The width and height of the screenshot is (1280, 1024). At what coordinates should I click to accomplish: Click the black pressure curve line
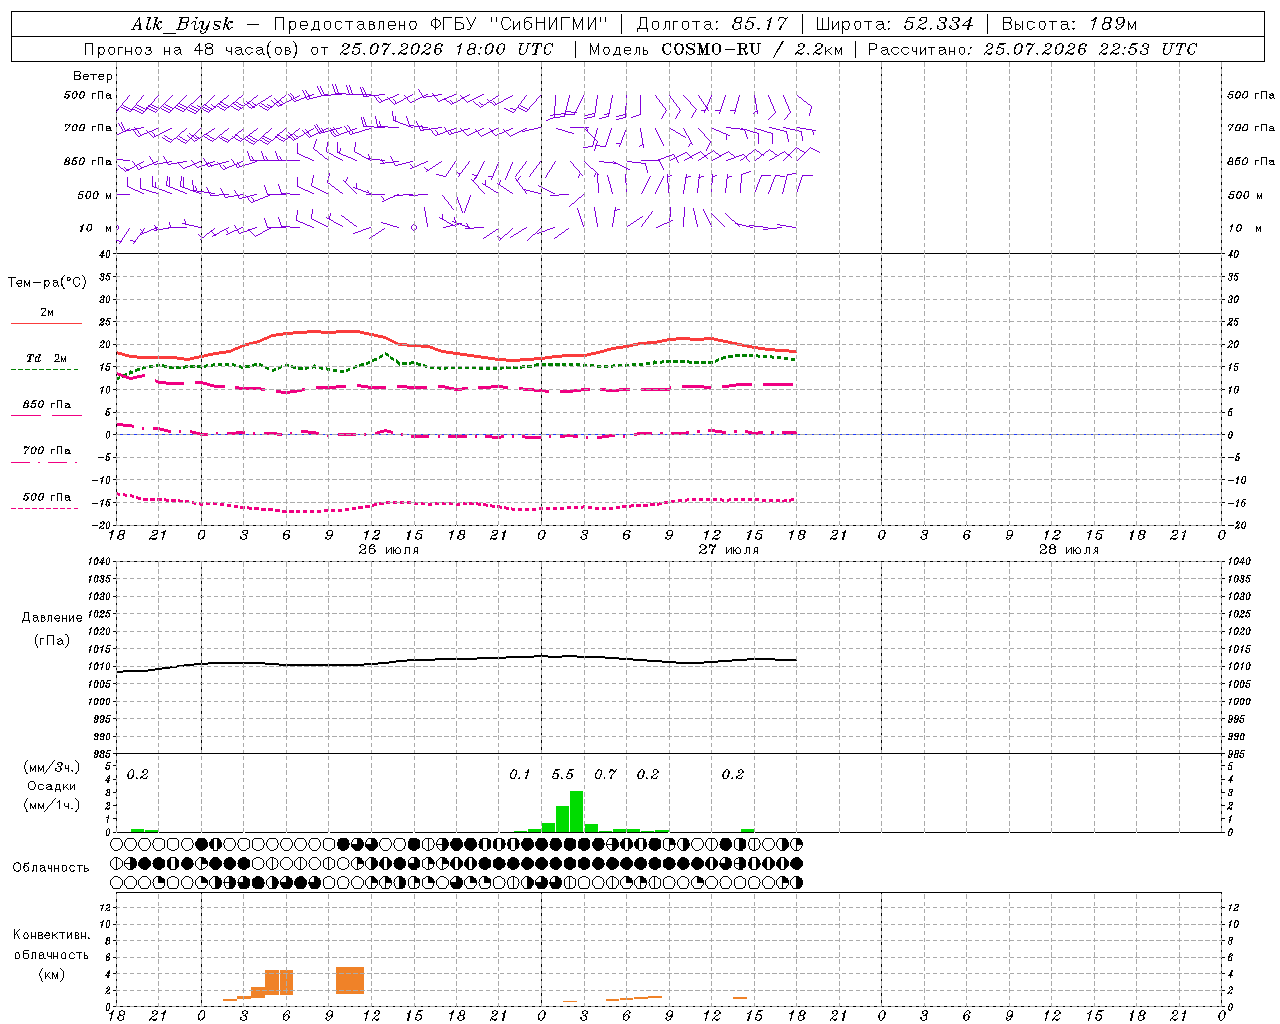coord(456,659)
